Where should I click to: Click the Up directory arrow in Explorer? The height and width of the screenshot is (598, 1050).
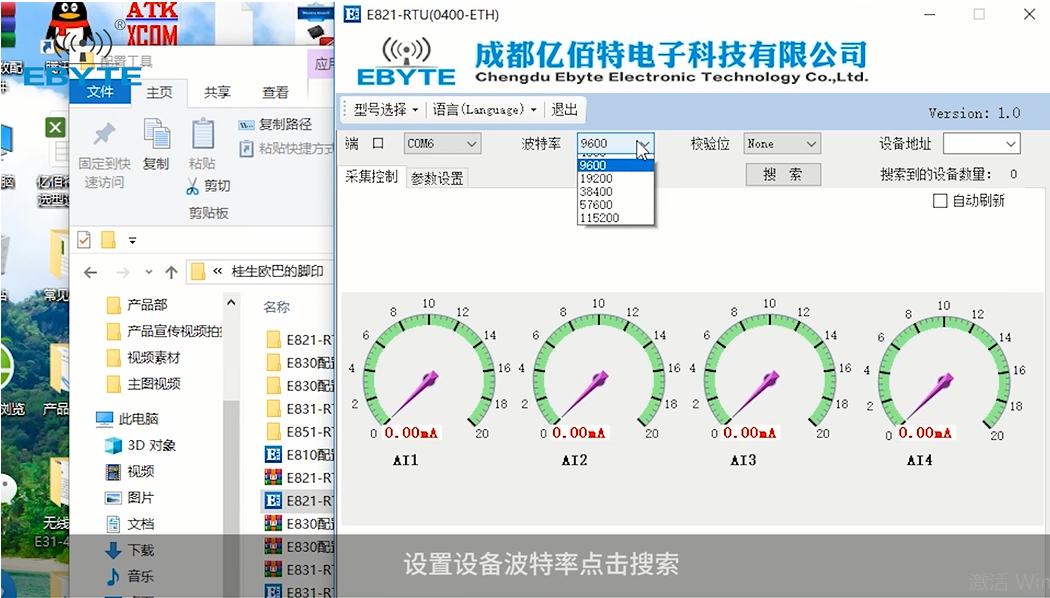(171, 272)
